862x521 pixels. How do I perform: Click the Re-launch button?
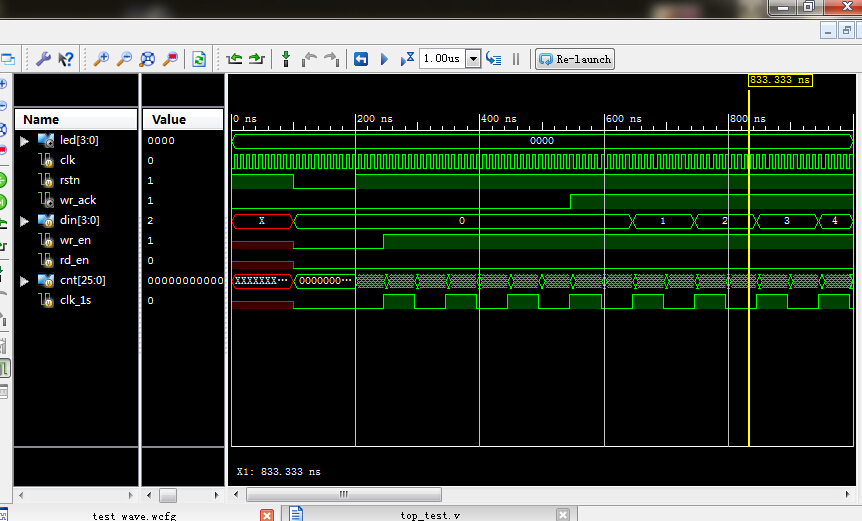point(575,59)
